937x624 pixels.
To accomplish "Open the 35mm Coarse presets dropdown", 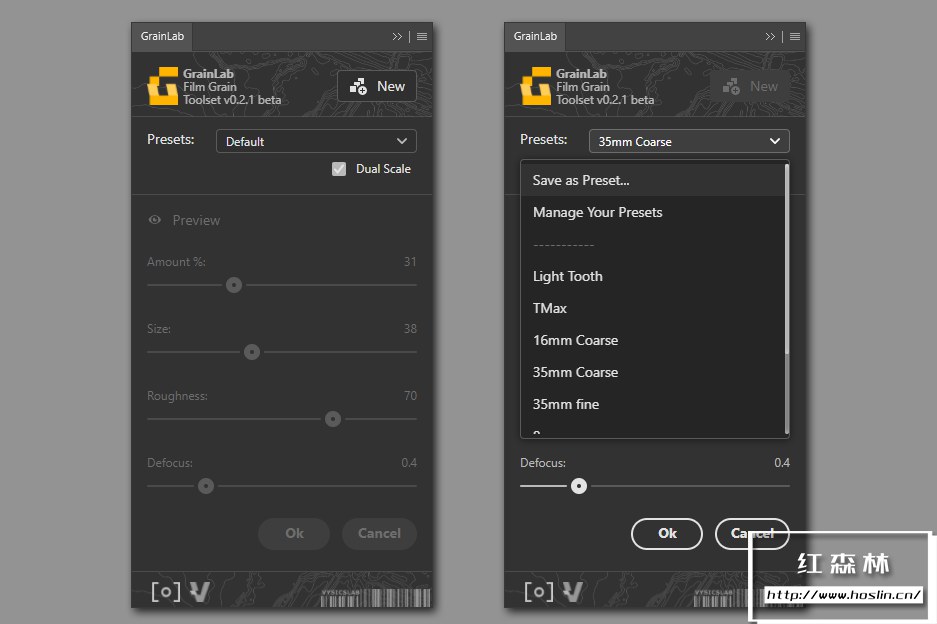I will (689, 142).
